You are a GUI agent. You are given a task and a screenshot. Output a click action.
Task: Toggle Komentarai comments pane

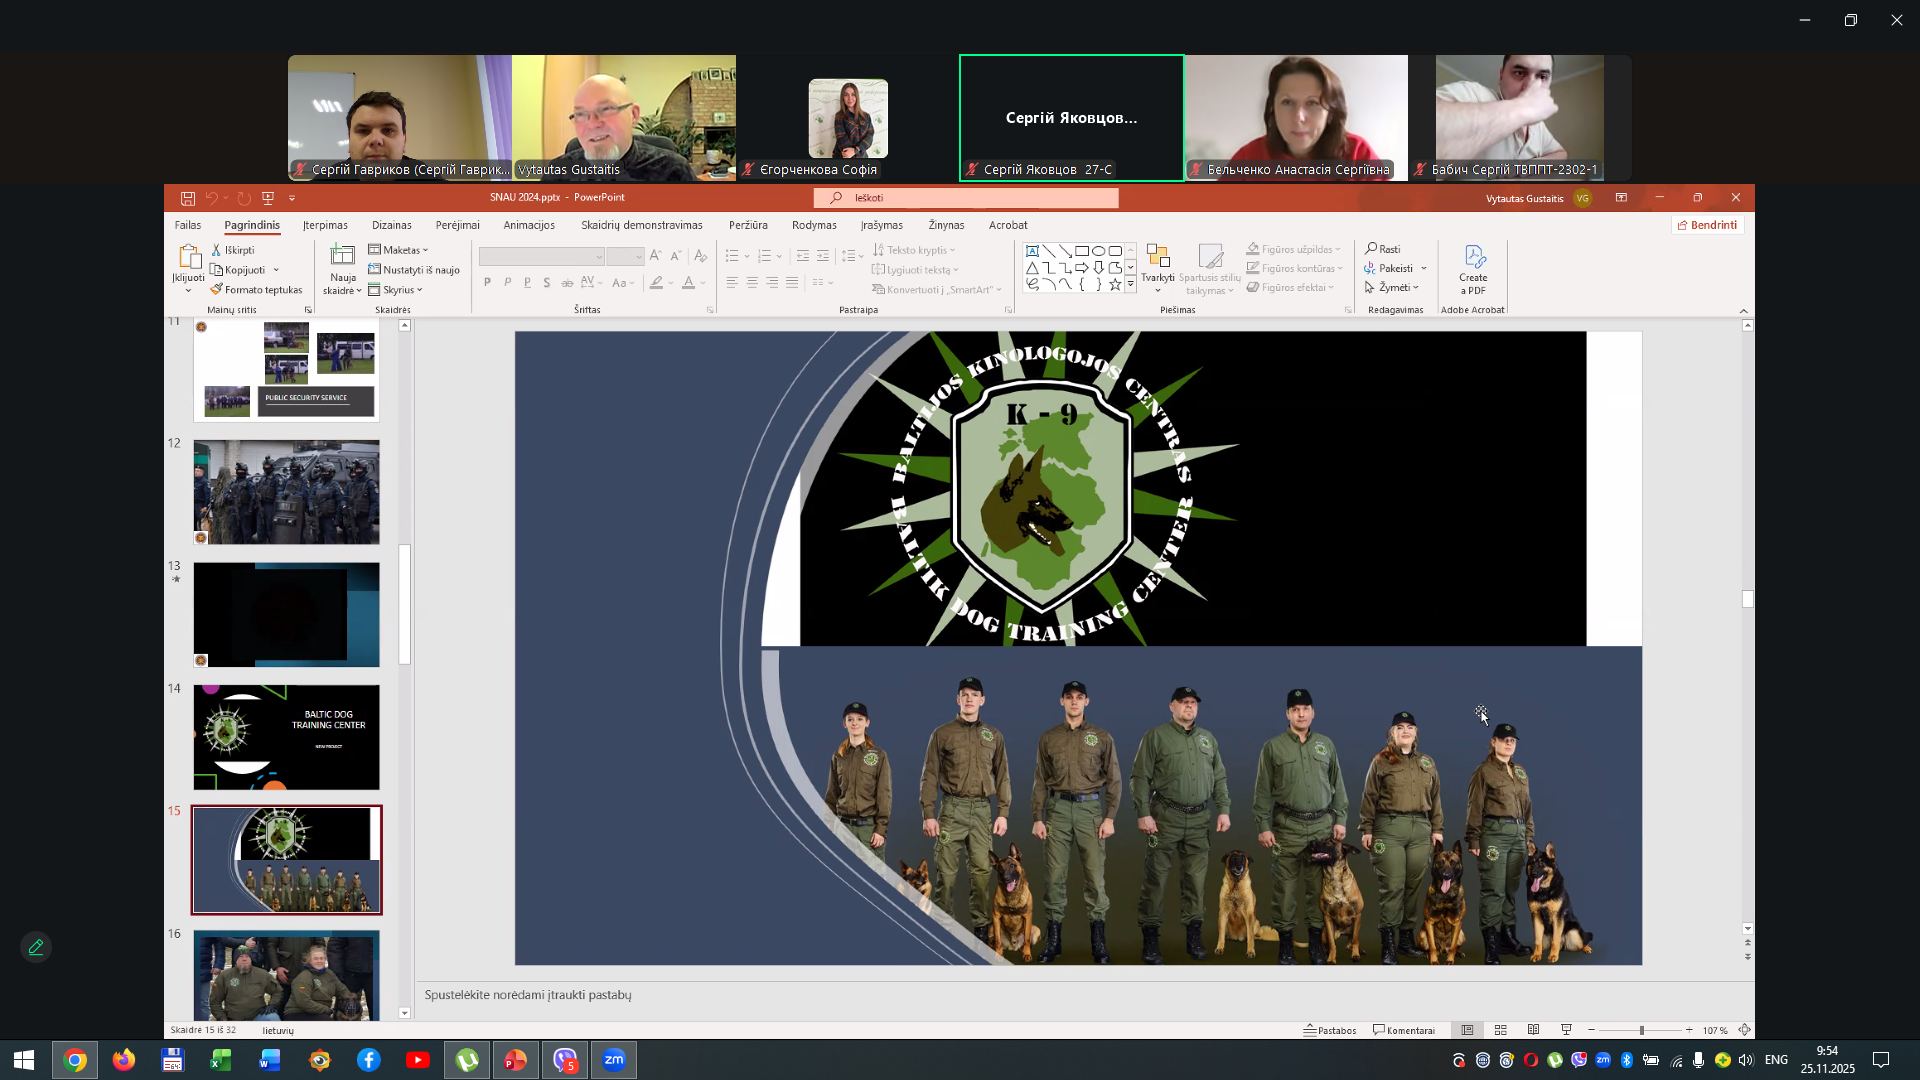(1404, 1031)
